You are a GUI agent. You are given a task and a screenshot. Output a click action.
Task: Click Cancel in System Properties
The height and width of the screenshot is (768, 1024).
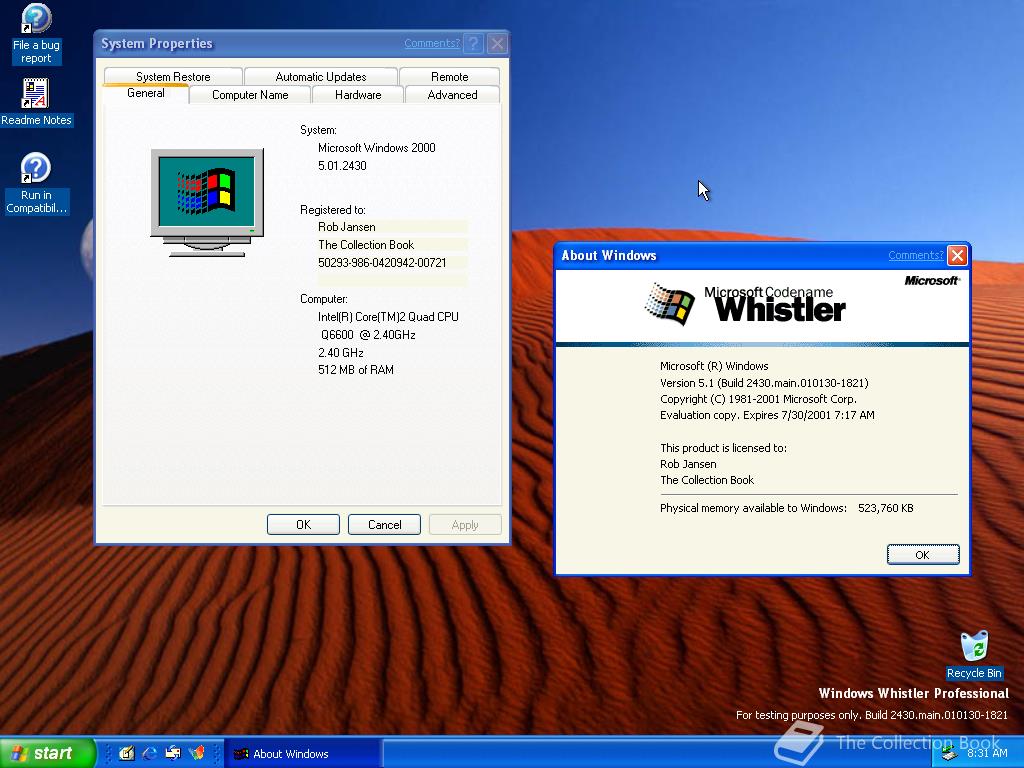tap(384, 524)
